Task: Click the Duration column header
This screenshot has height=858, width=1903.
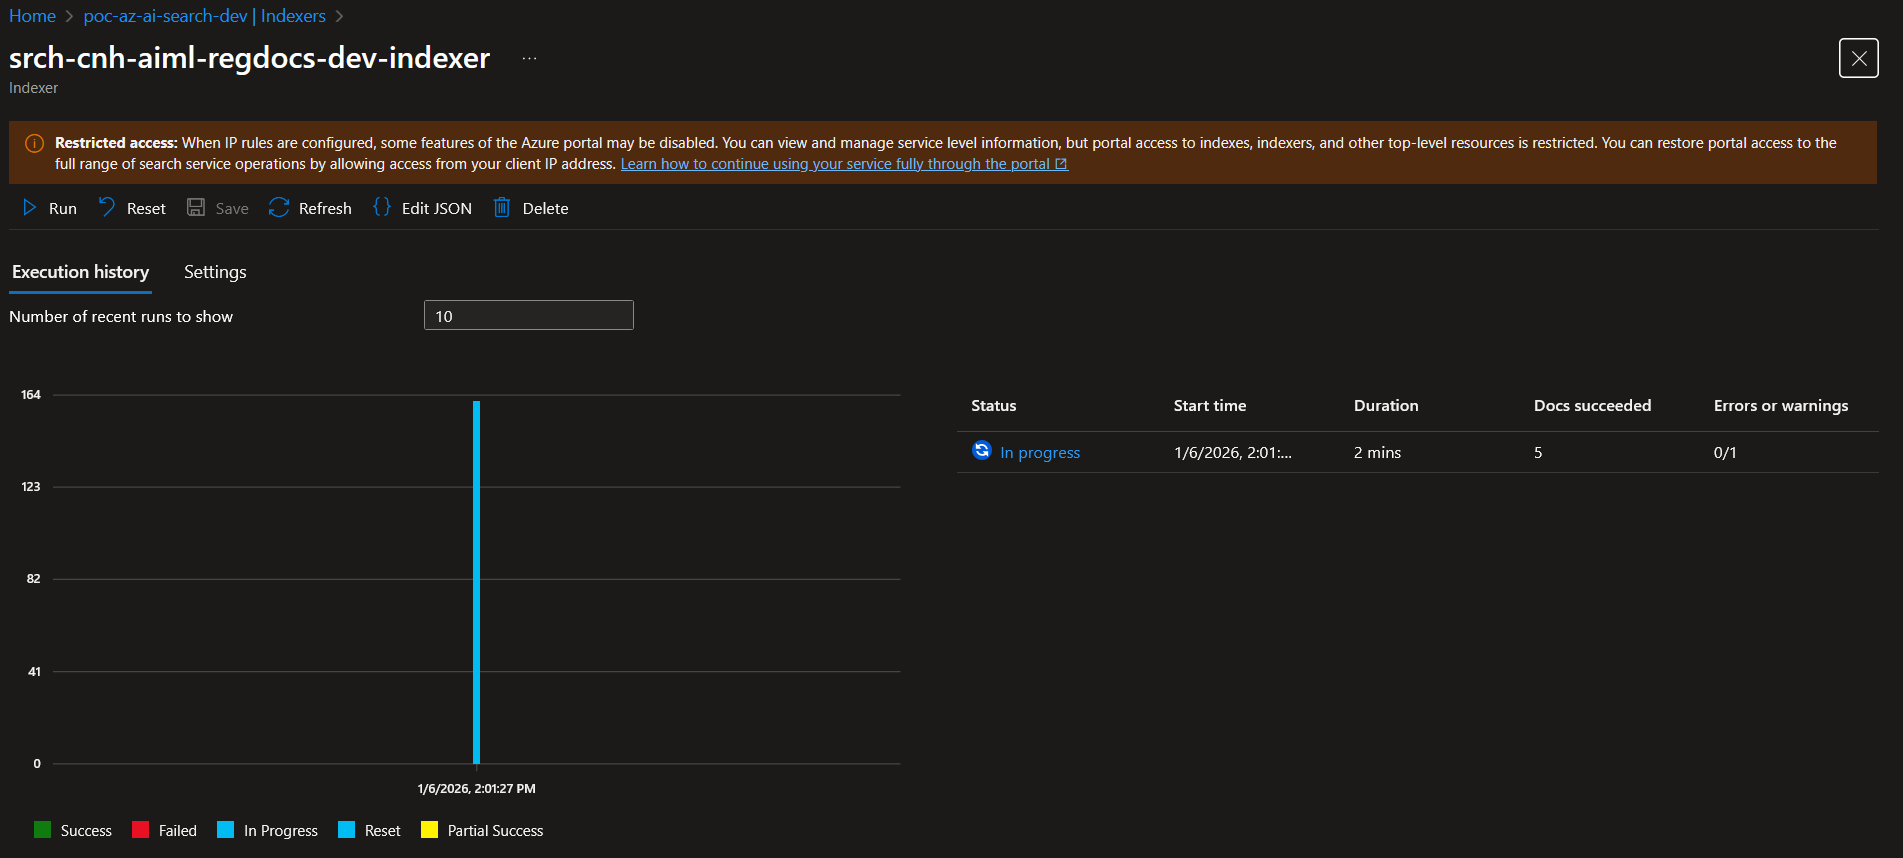Action: pyautogui.click(x=1386, y=406)
